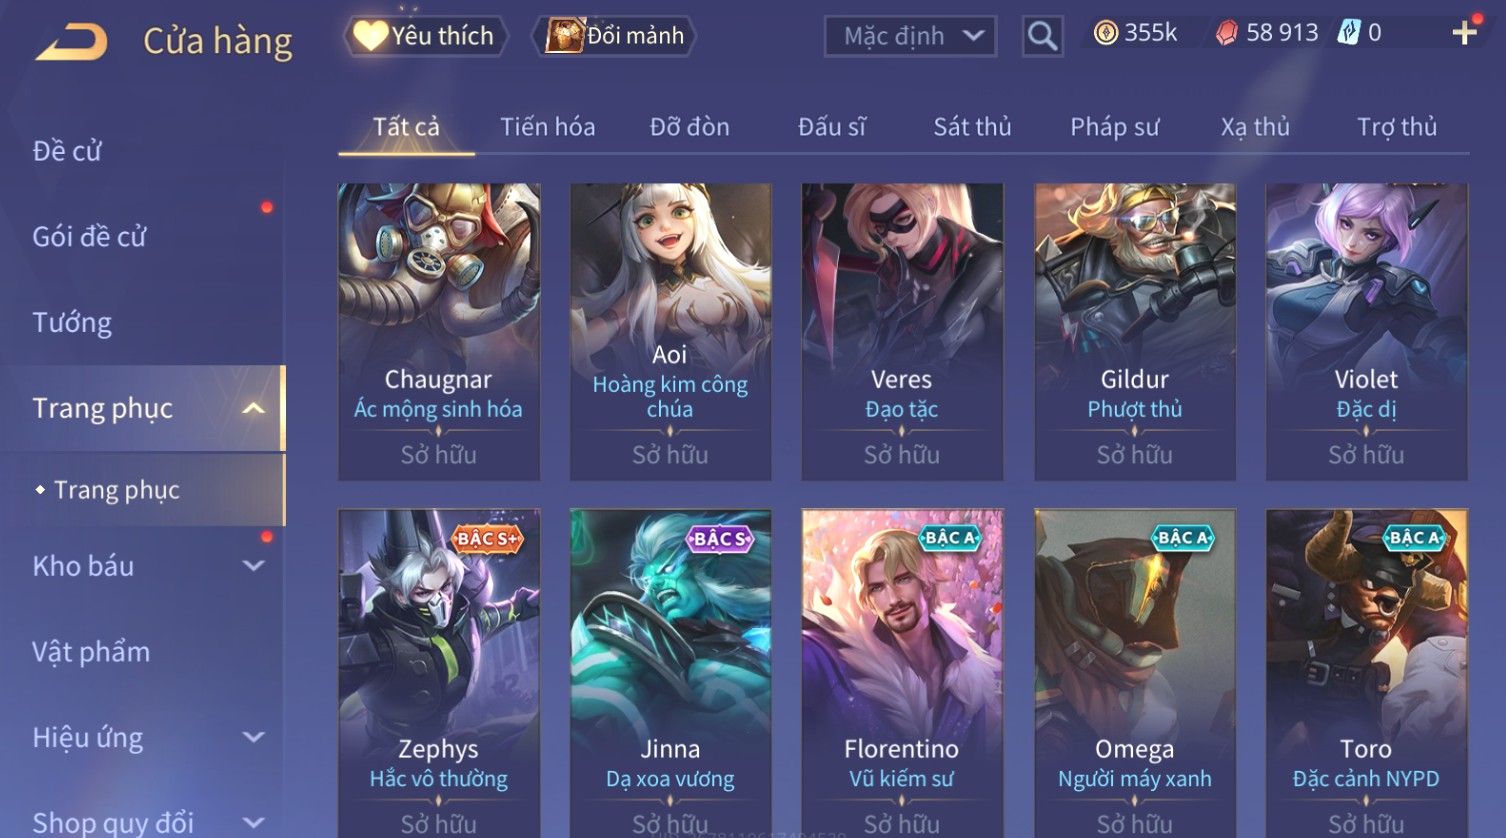The width and height of the screenshot is (1506, 838).
Task: Switch to the Tiến hóa tab
Action: point(548,127)
